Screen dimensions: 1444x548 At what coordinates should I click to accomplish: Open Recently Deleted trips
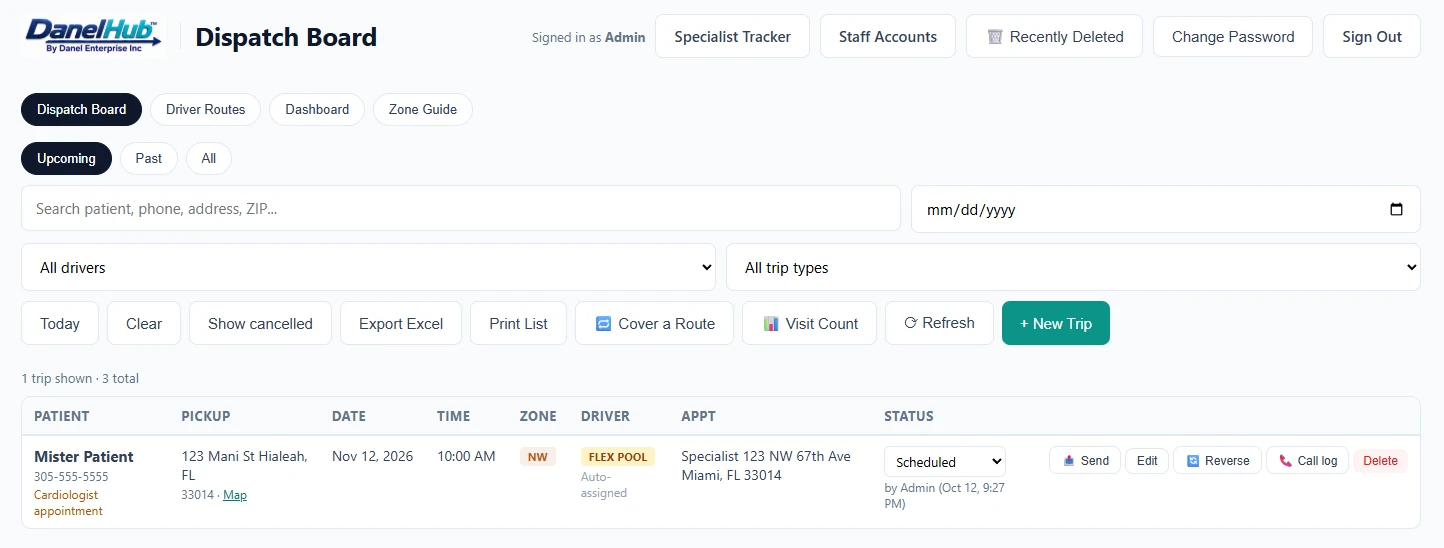point(1054,36)
